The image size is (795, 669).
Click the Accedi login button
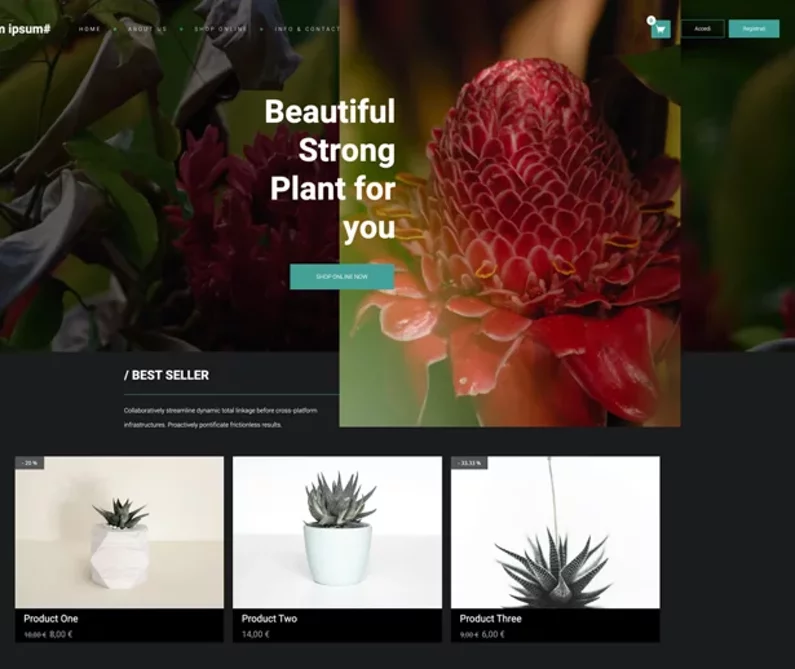coord(703,29)
